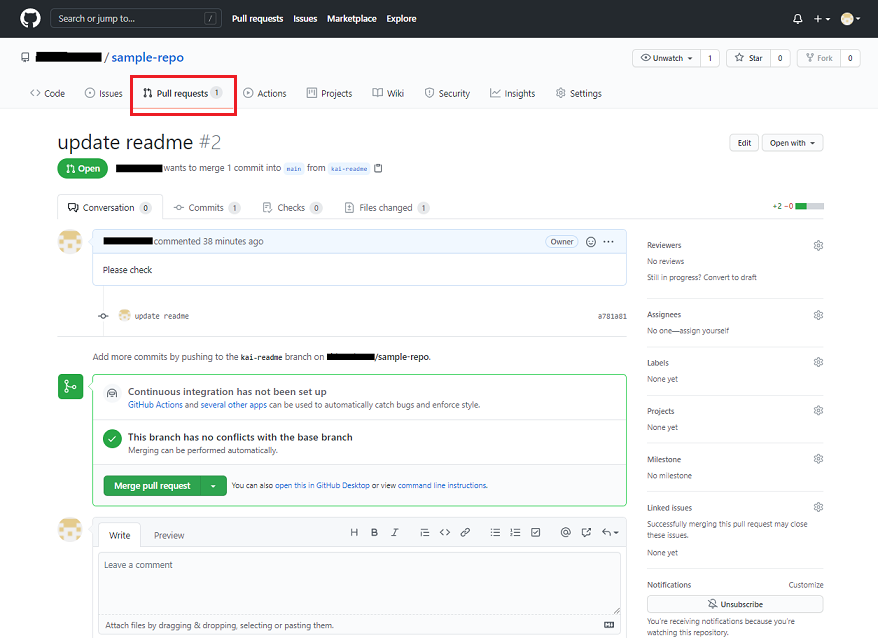The image size is (878, 638).
Task: Apply italic text formatting
Action: pyautogui.click(x=395, y=533)
